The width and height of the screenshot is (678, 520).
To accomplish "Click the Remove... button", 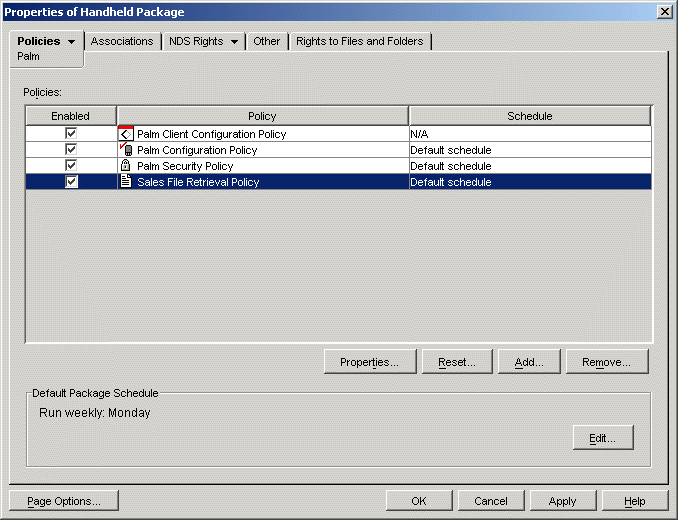I will [x=607, y=362].
